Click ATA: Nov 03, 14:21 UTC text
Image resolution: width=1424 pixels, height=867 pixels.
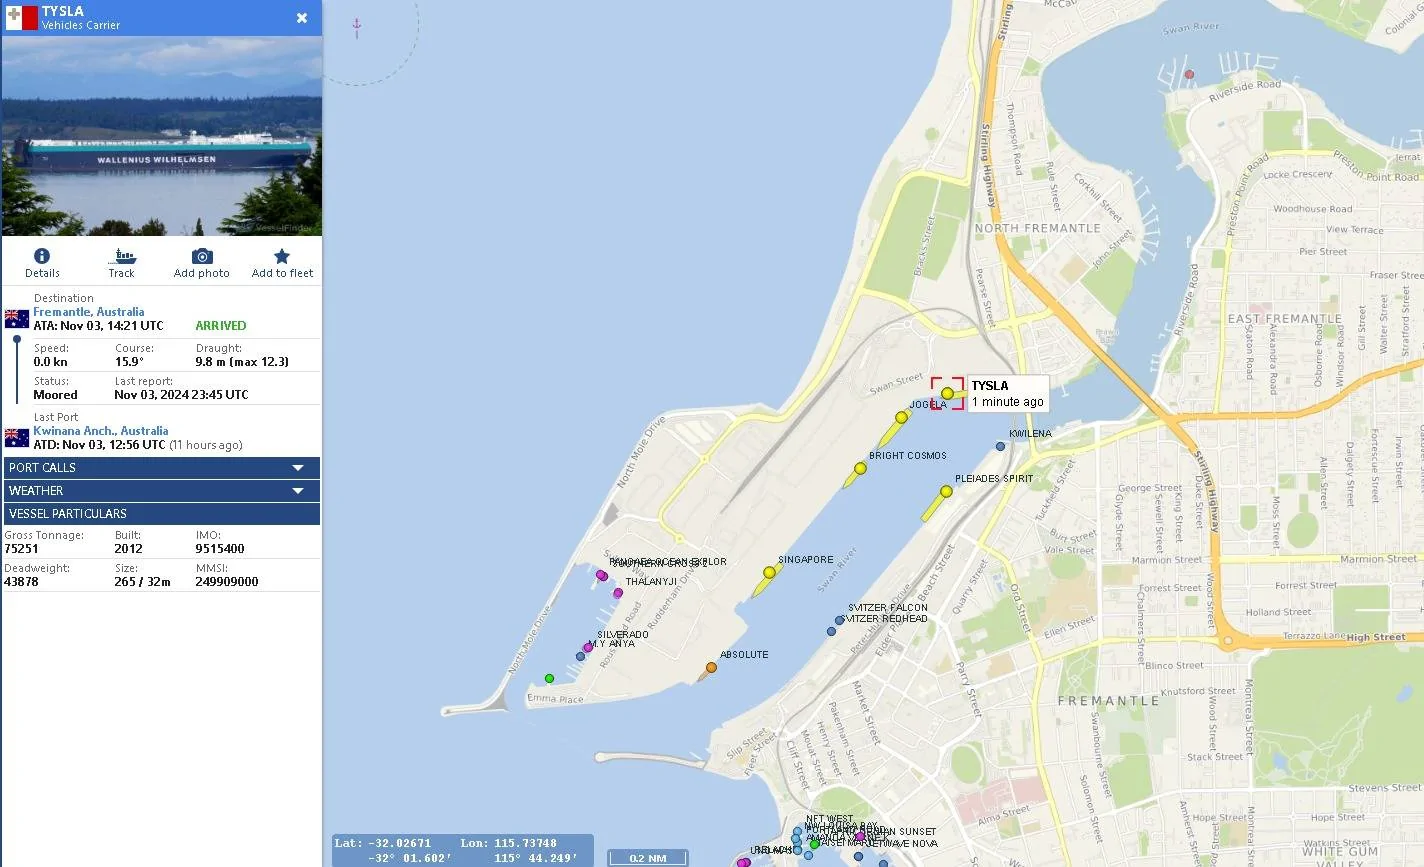pyautogui.click(x=98, y=326)
